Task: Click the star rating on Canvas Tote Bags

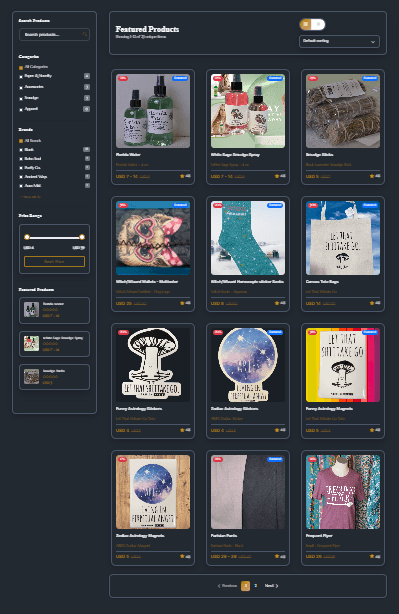Action: (375, 303)
